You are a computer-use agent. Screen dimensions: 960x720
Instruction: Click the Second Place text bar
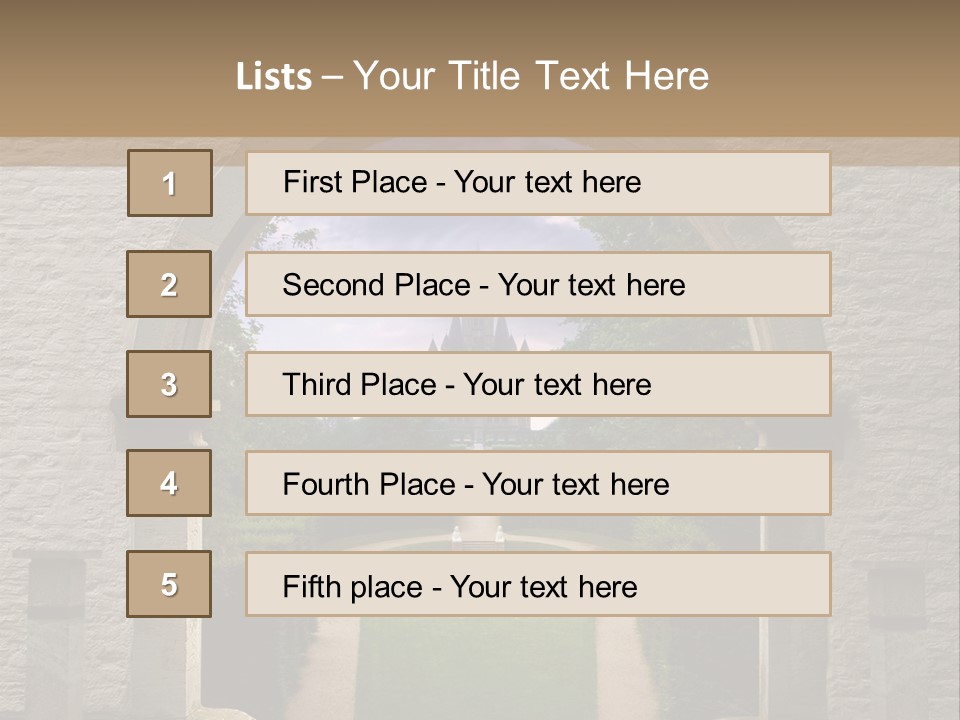(x=538, y=285)
